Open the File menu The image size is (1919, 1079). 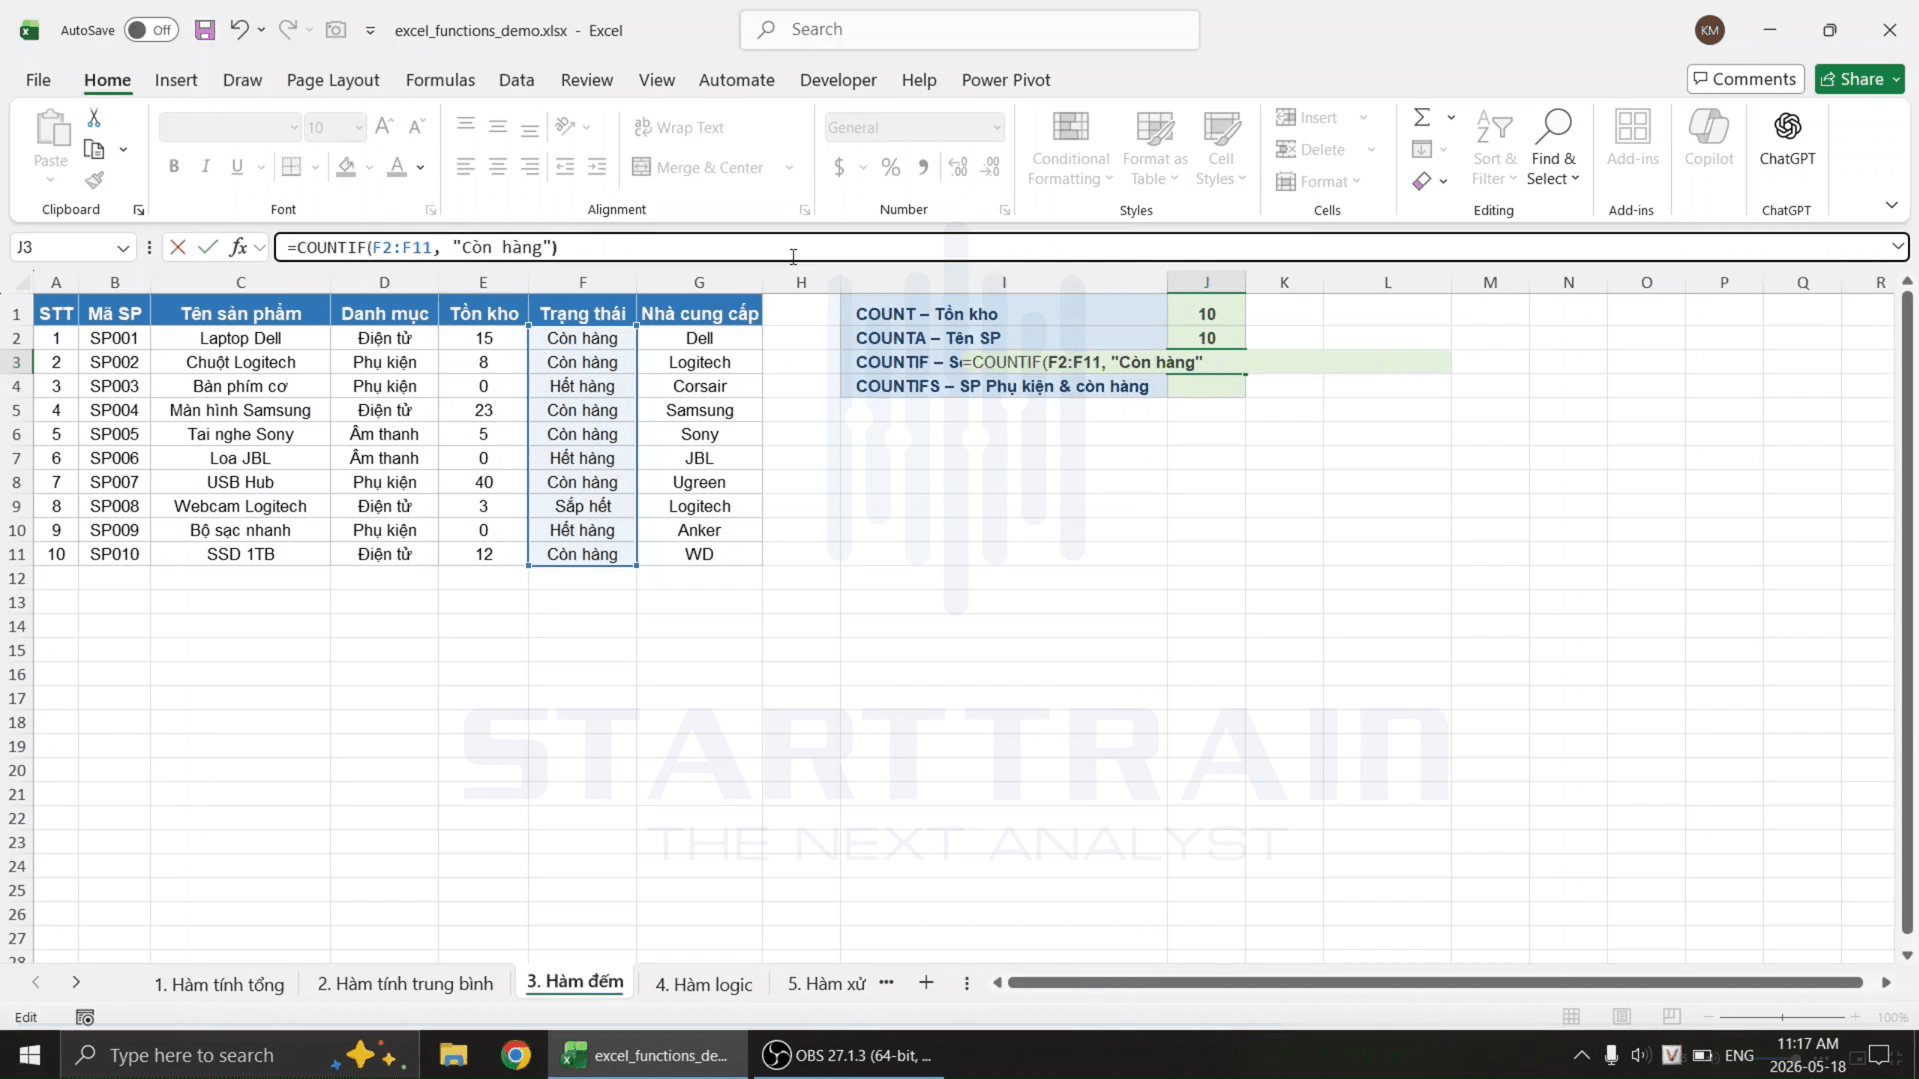(38, 80)
